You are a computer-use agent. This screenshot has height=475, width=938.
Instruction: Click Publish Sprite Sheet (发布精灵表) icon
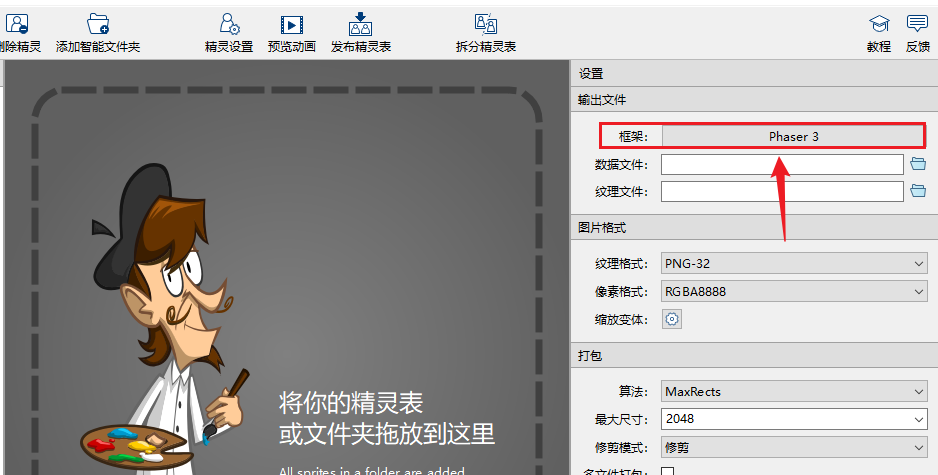coord(361,23)
